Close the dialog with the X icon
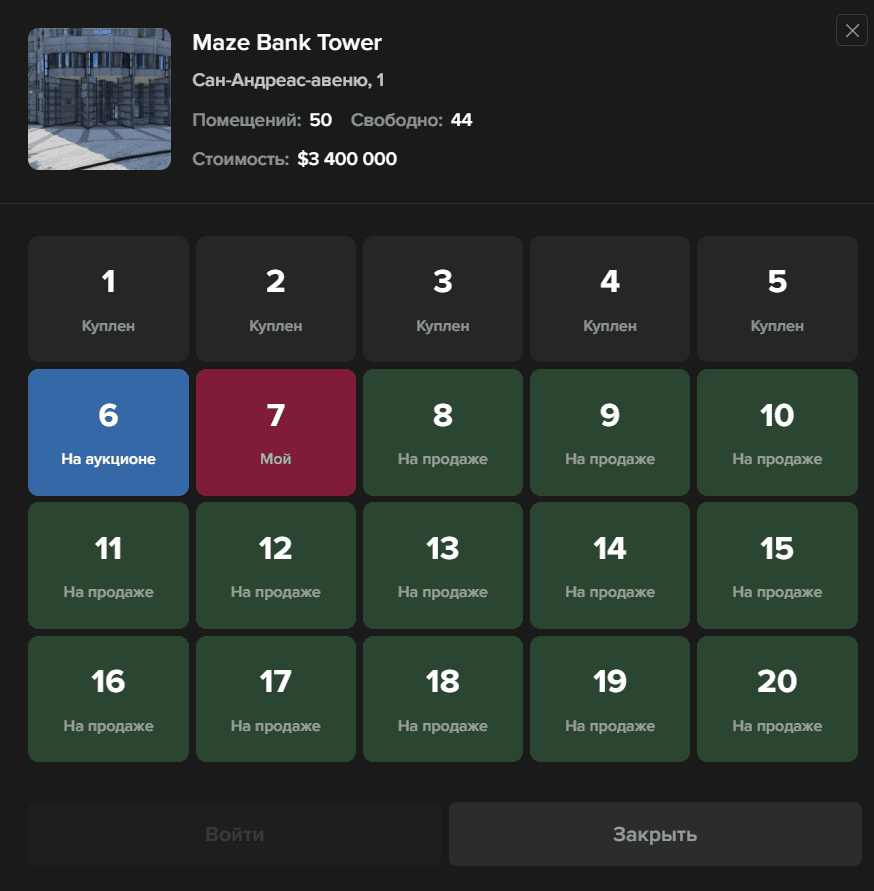 [852, 31]
